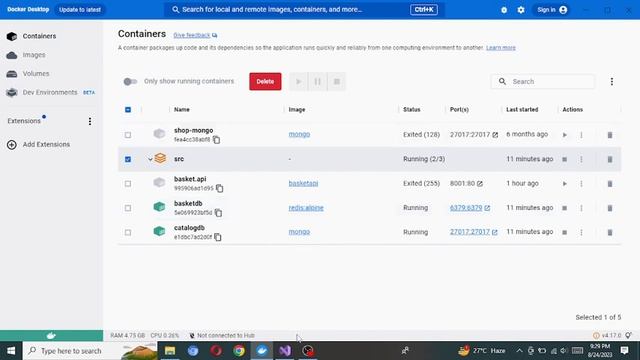Click the bulk Start play button
640x360 pixels.
tap(298, 82)
